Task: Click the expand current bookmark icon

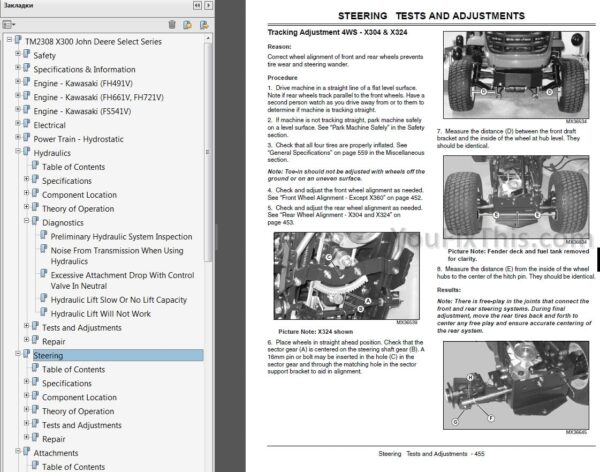Action: pyautogui.click(x=202, y=24)
